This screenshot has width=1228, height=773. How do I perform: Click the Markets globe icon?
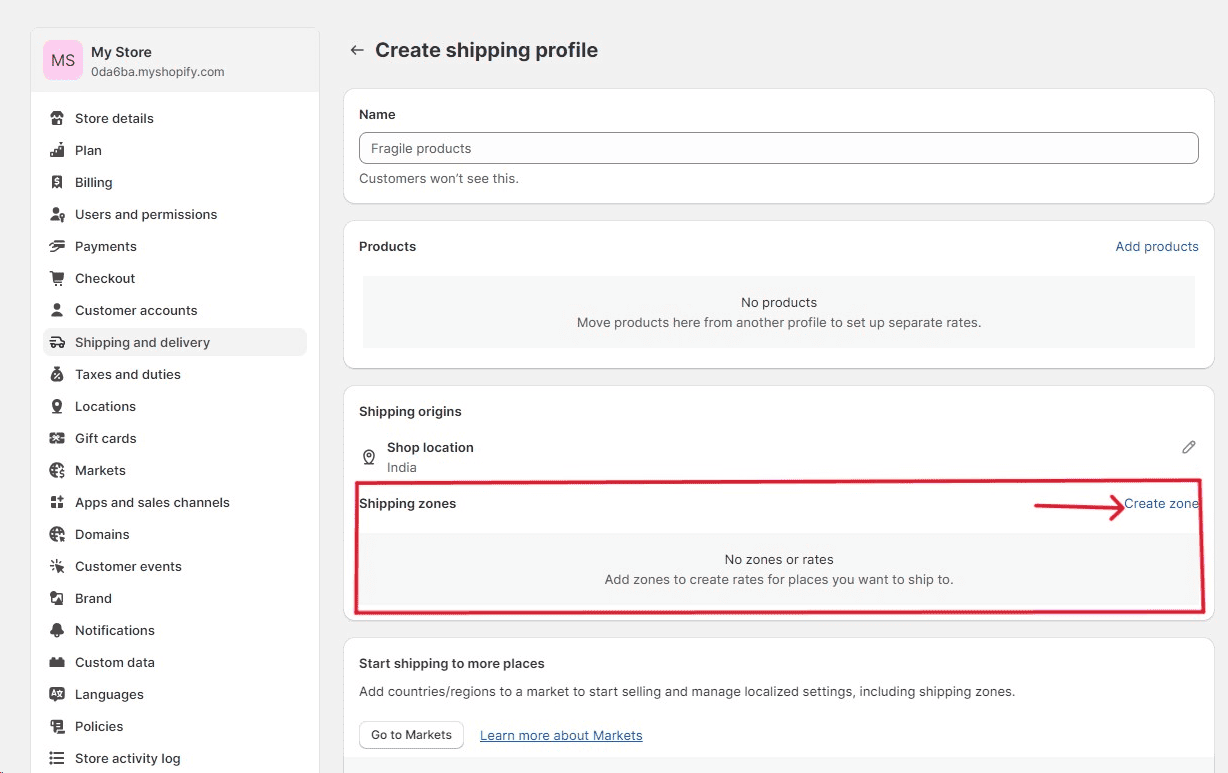(x=57, y=470)
